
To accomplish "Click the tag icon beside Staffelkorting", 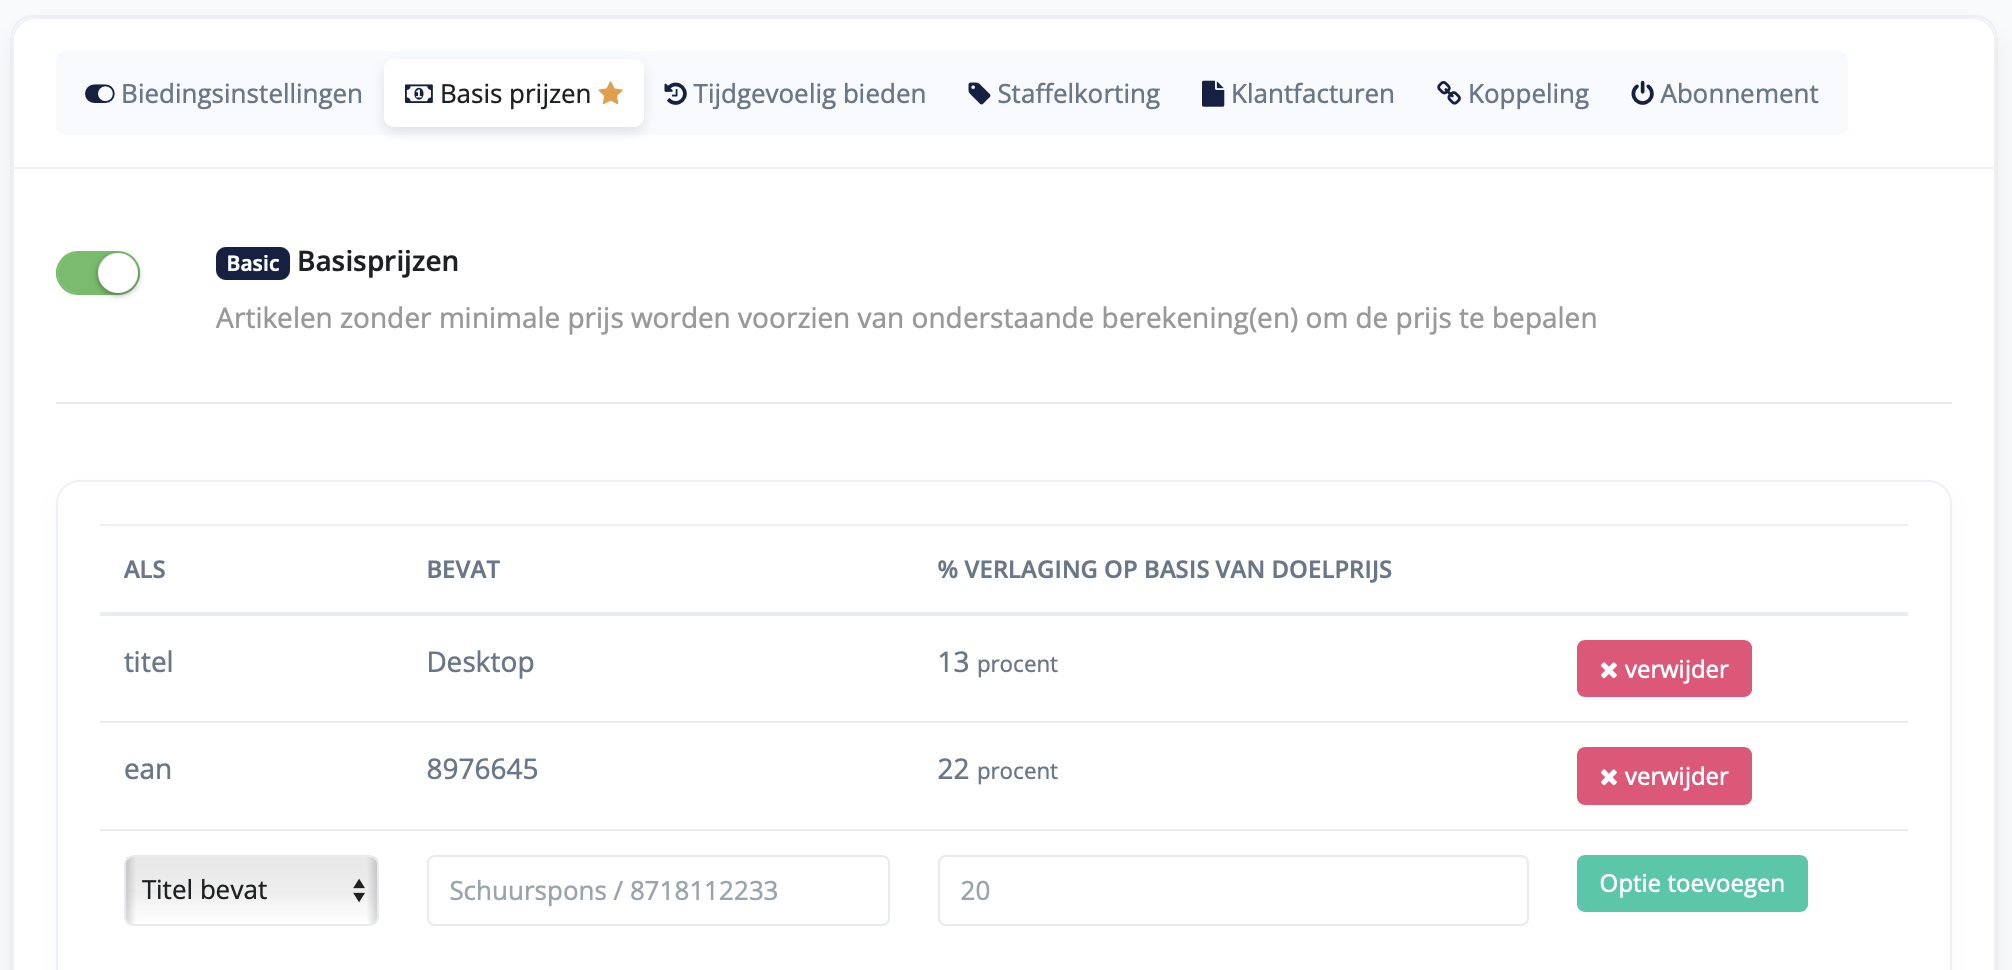I will pos(979,94).
